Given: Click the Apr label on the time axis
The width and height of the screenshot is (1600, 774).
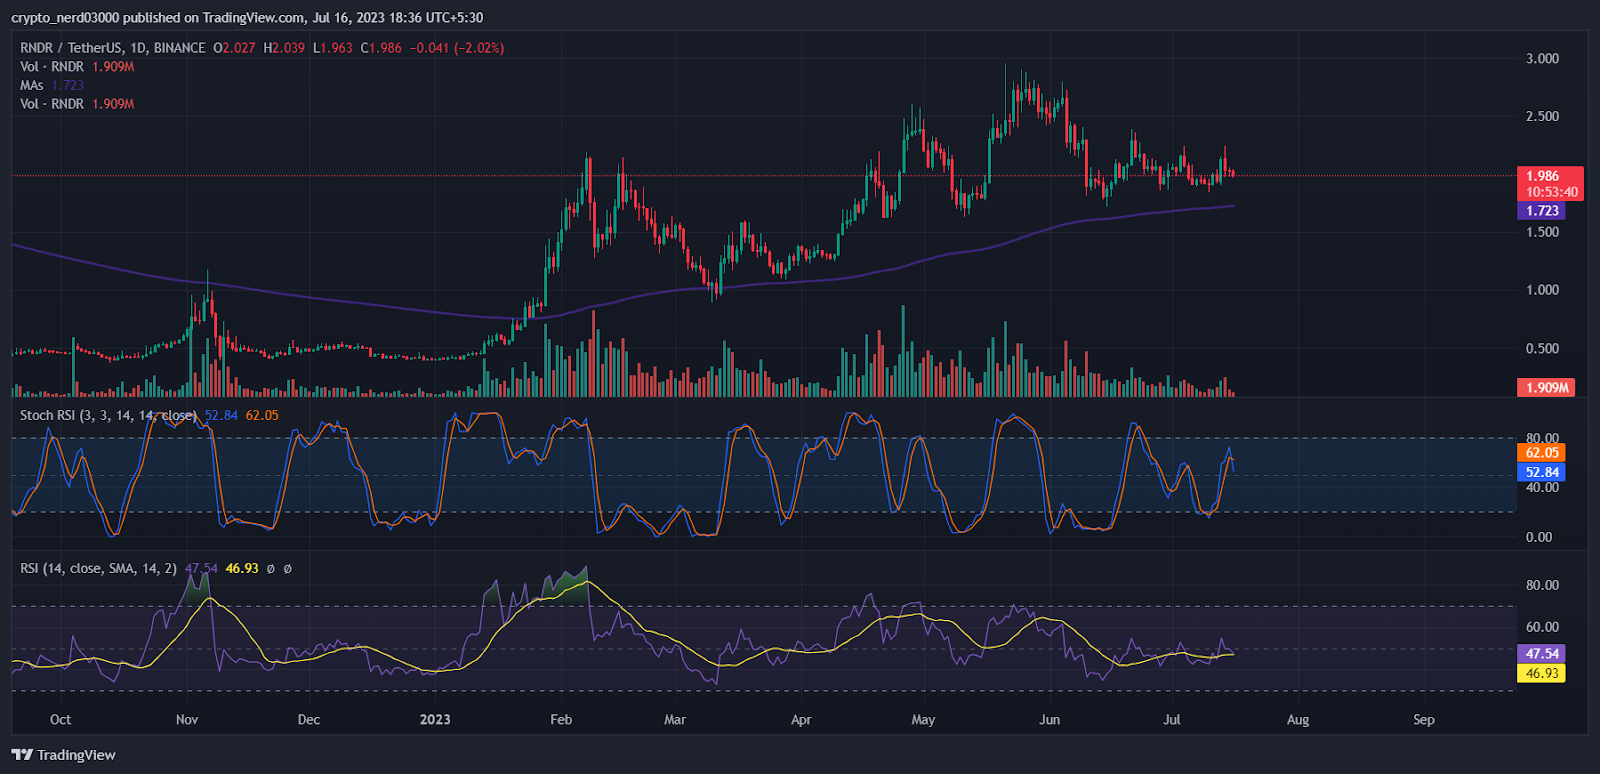Looking at the screenshot, I should point(801,720).
